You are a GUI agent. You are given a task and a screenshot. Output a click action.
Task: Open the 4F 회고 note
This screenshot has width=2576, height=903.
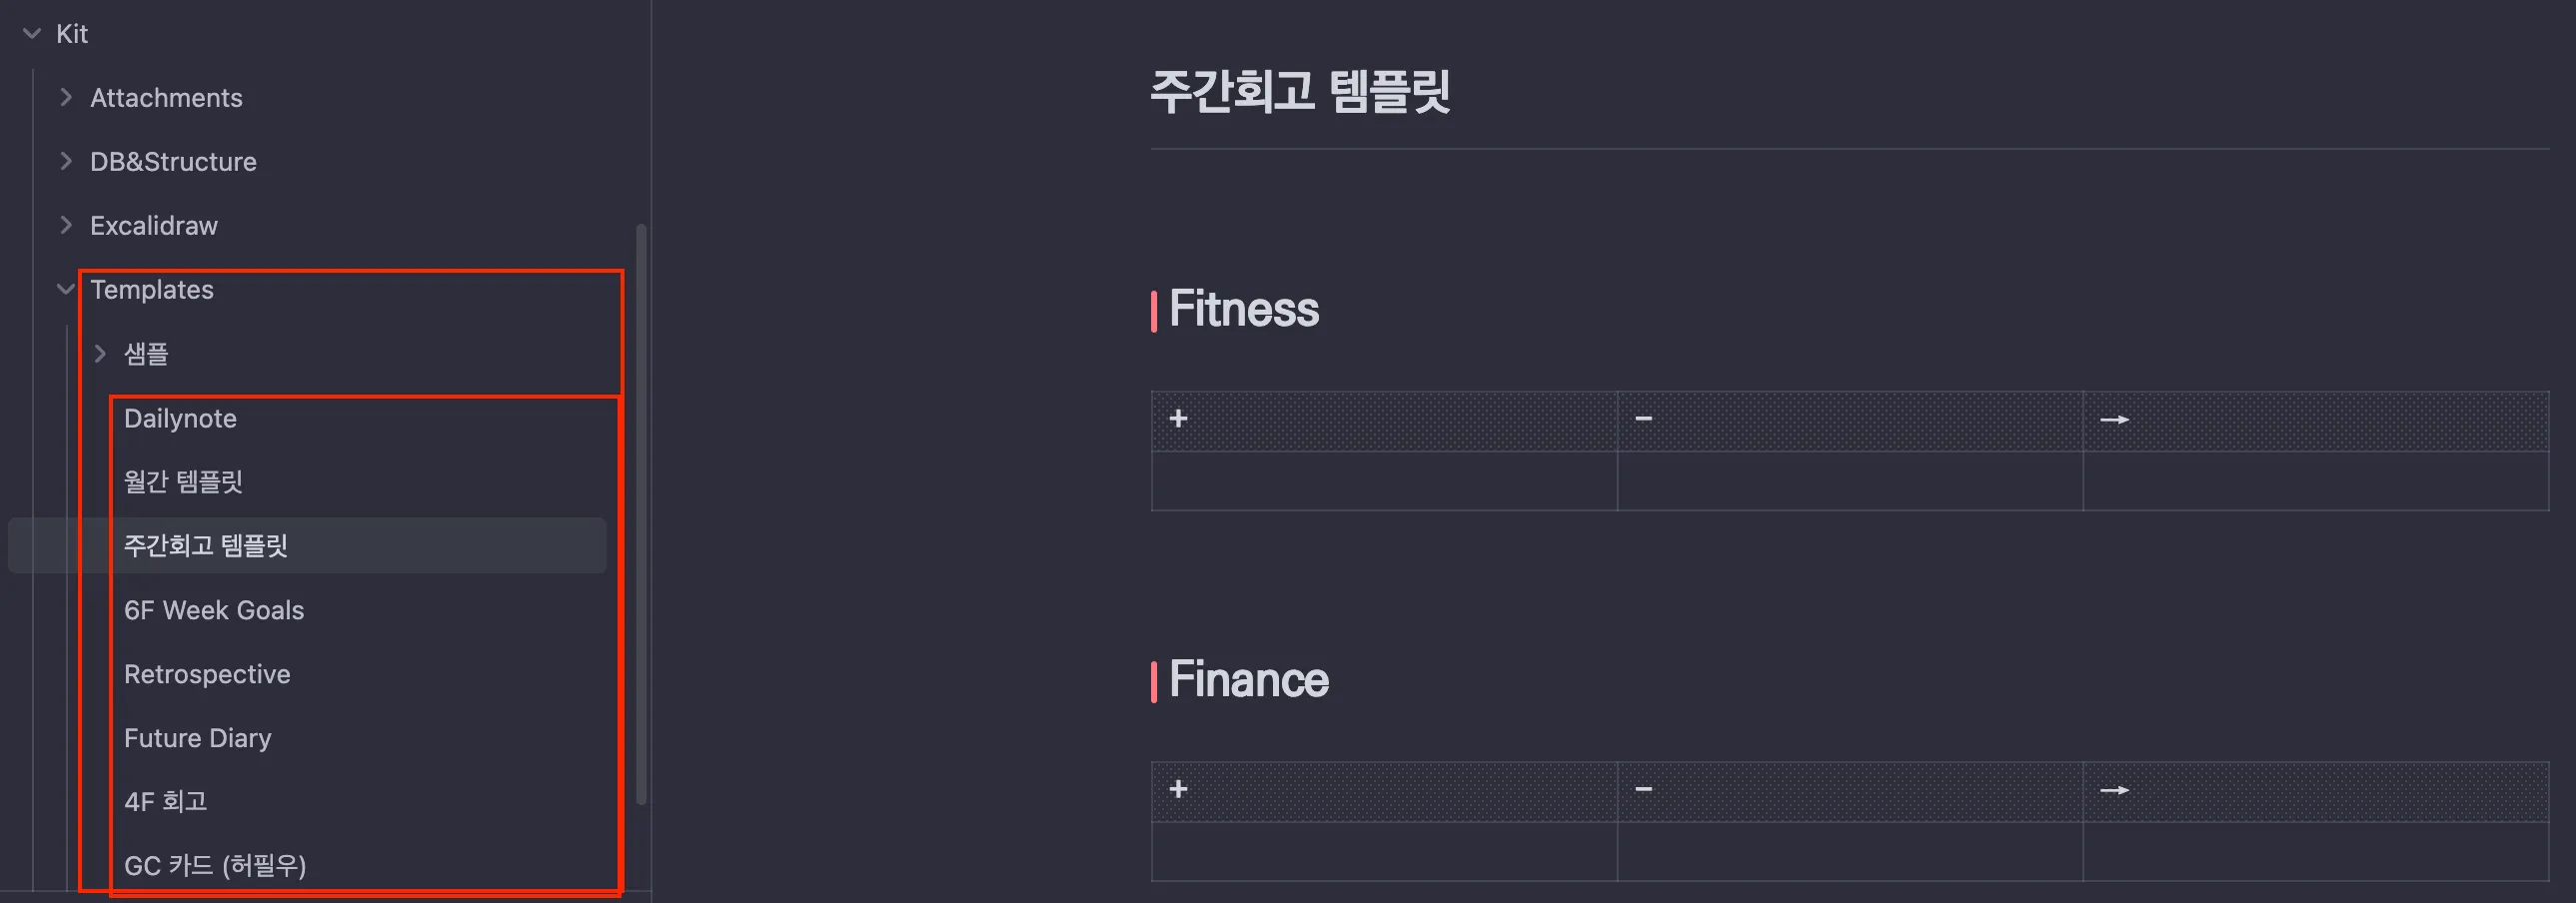[166, 801]
